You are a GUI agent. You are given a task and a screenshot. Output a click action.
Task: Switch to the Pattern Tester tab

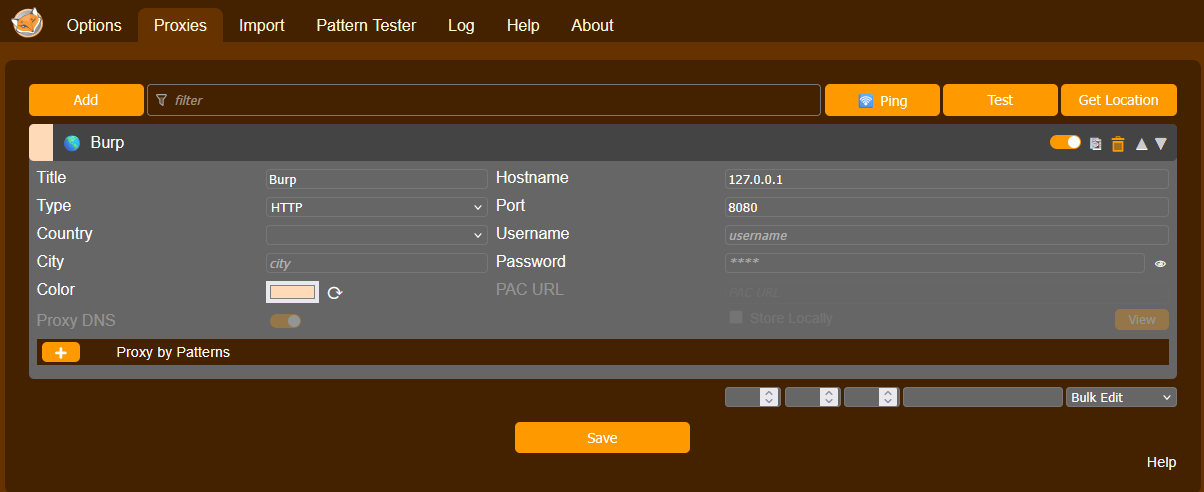click(366, 26)
